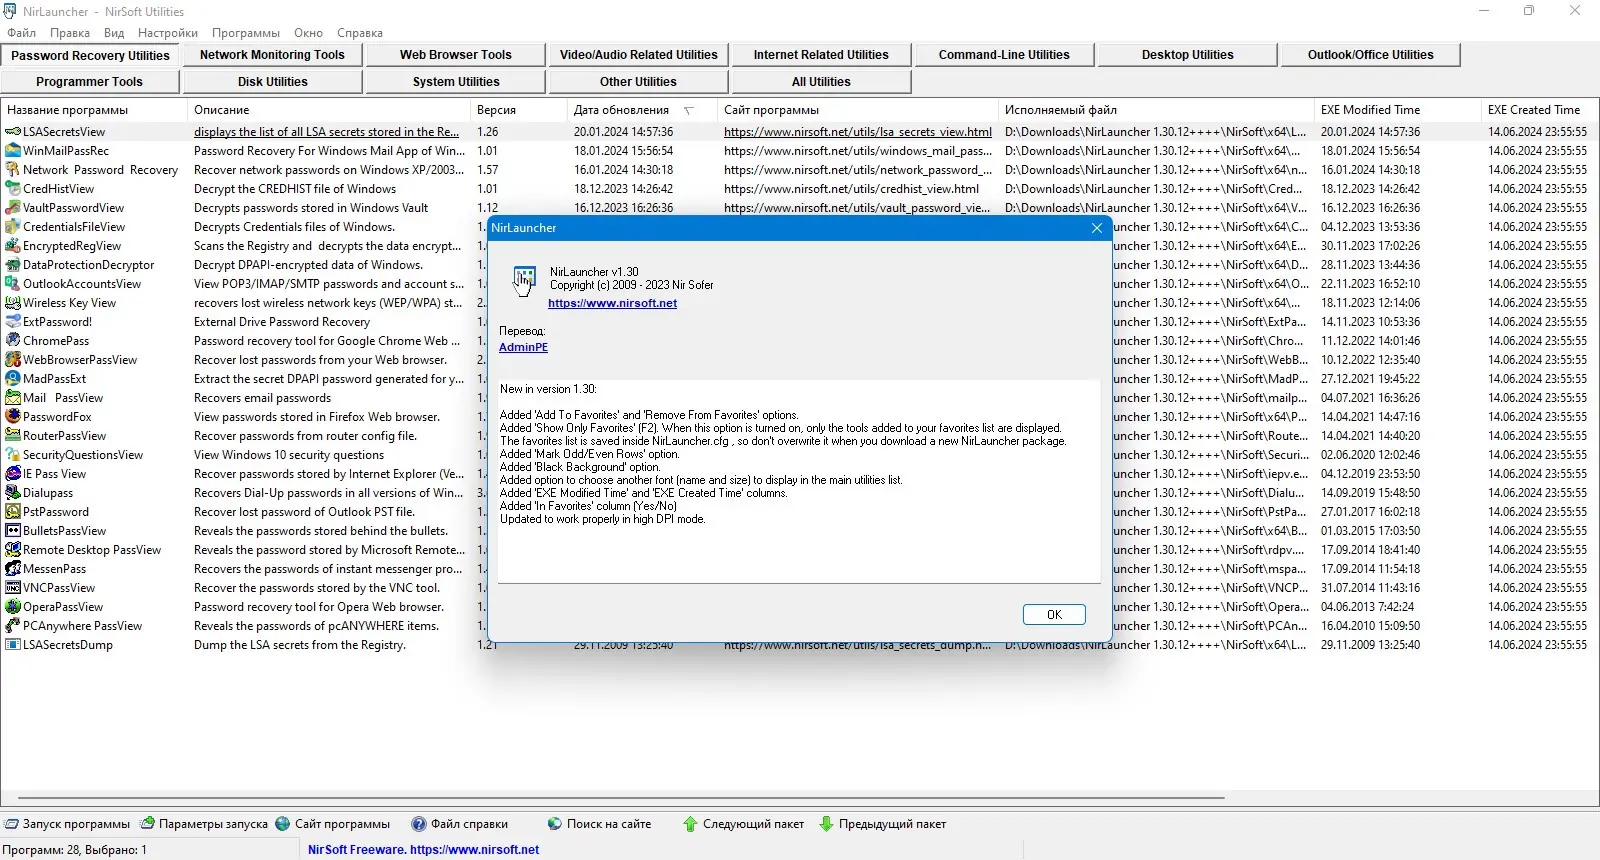Click the LSASecretsDump program icon
The width and height of the screenshot is (1600, 860).
click(13, 645)
